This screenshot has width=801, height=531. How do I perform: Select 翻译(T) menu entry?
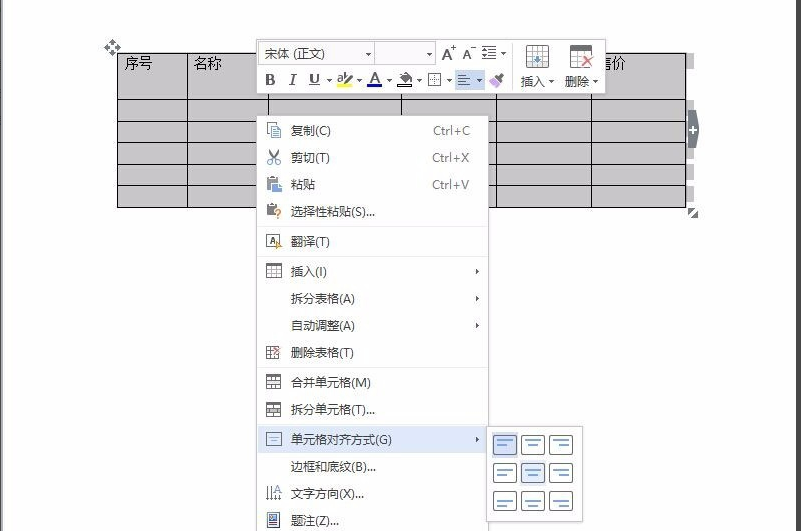click(x=373, y=241)
